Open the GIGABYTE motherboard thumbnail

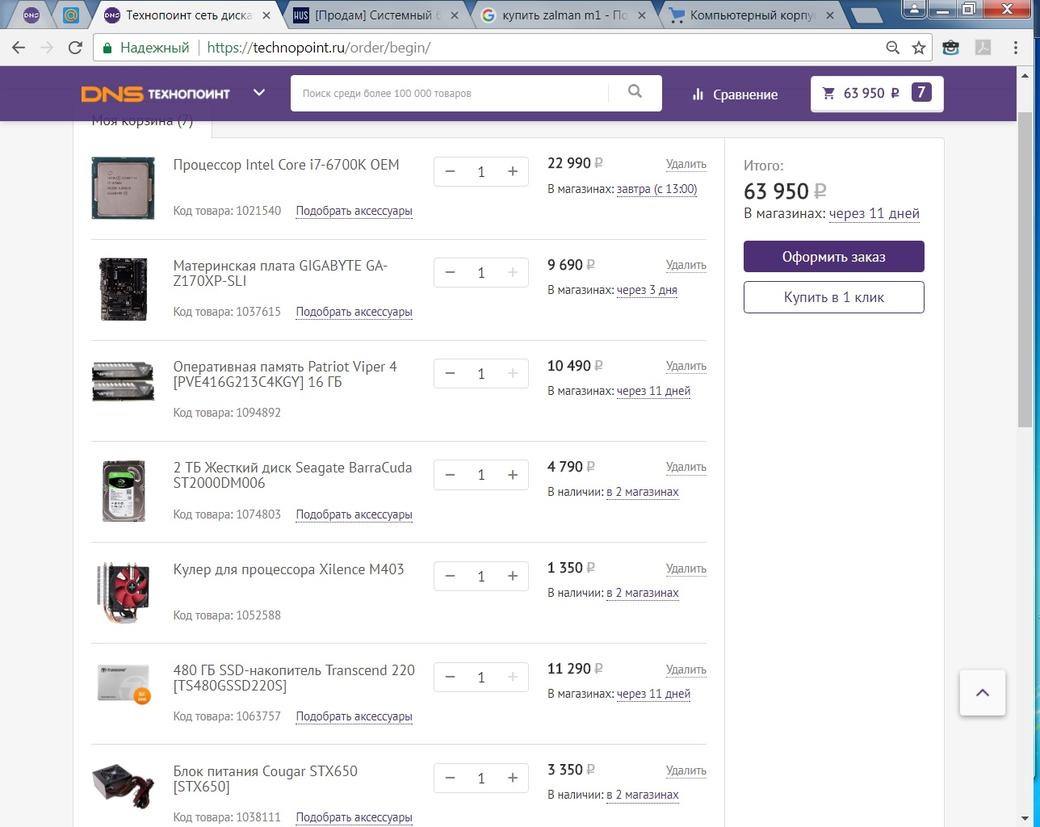click(x=123, y=289)
